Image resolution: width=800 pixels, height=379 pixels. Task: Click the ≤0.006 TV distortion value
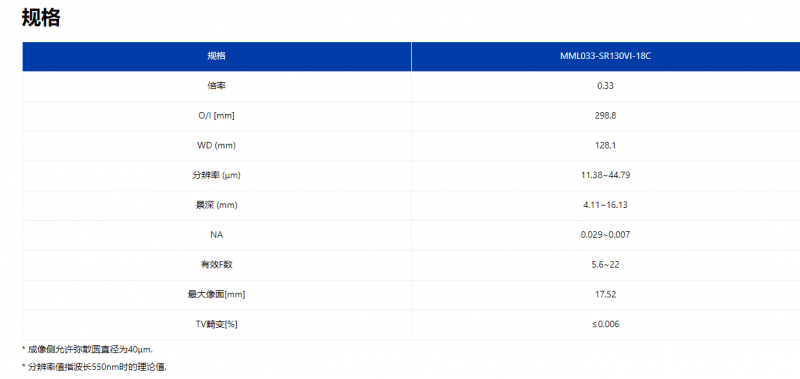[x=605, y=324]
